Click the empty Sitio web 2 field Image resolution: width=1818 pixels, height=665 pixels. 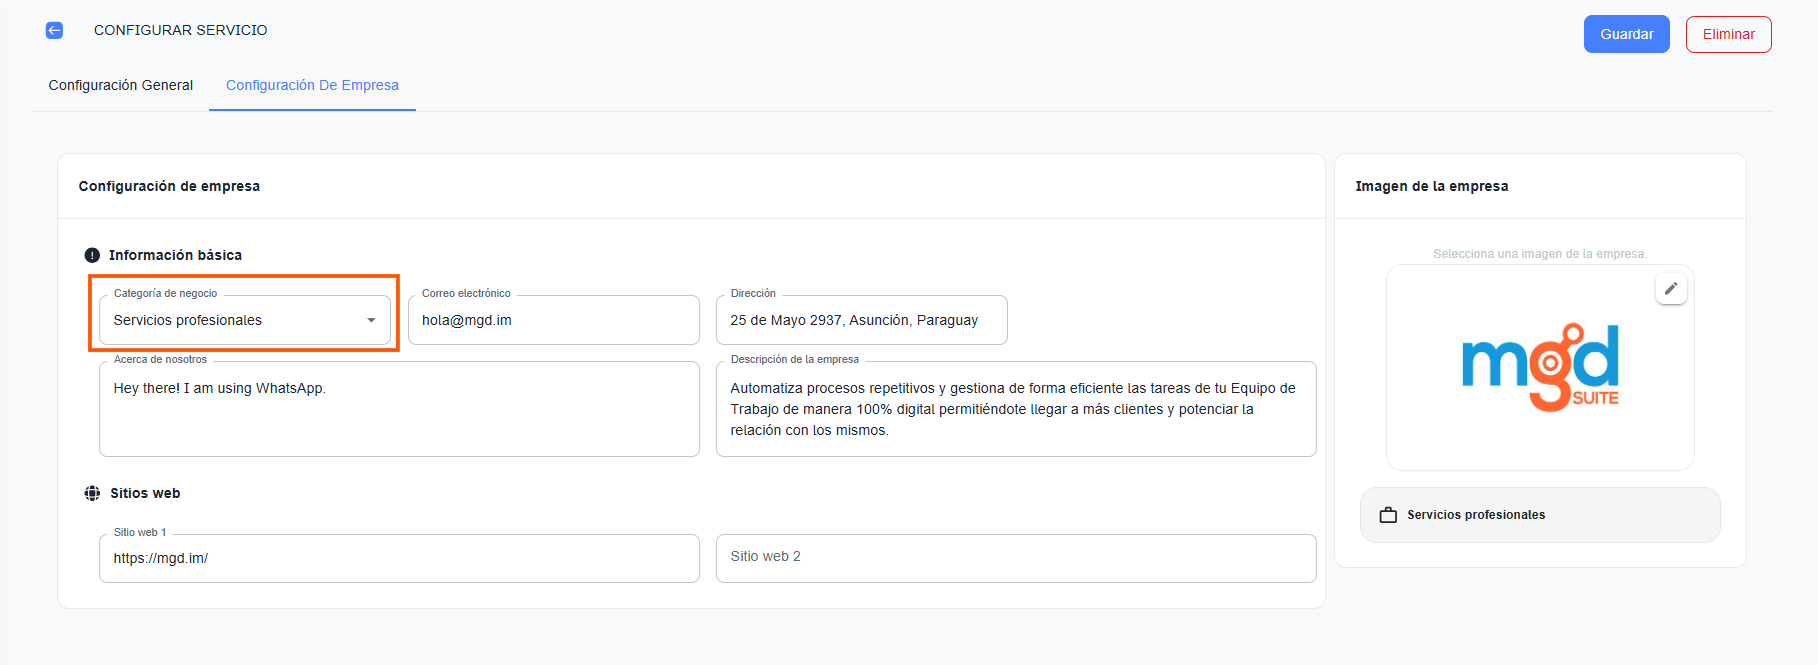tap(1016, 557)
